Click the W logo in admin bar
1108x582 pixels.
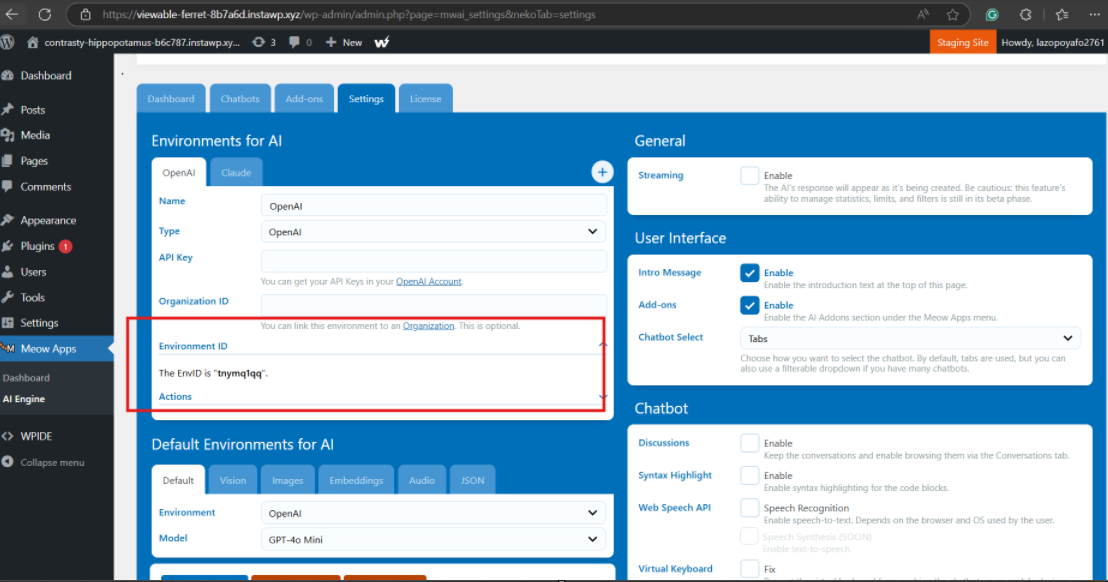coord(382,42)
